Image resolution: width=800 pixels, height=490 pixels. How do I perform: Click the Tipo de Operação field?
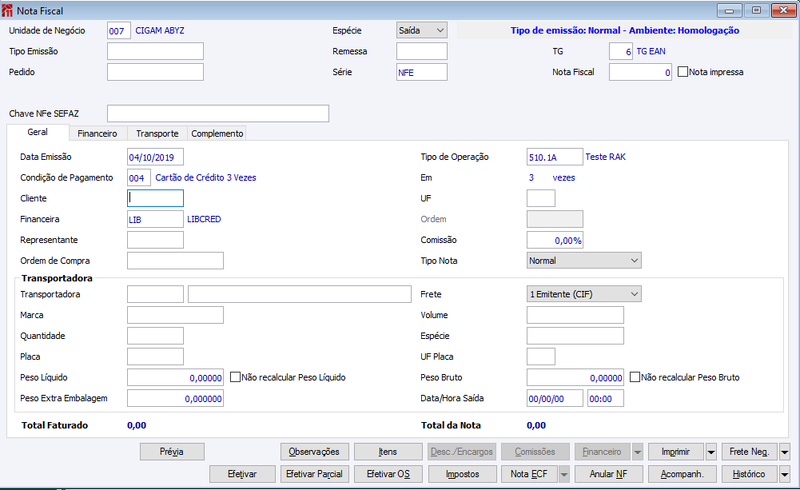coord(555,157)
